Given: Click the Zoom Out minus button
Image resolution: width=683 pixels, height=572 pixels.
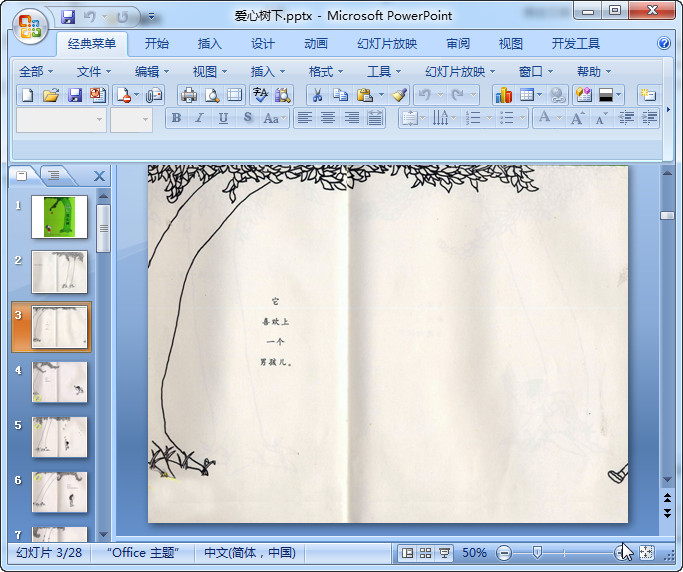Looking at the screenshot, I should (x=504, y=553).
